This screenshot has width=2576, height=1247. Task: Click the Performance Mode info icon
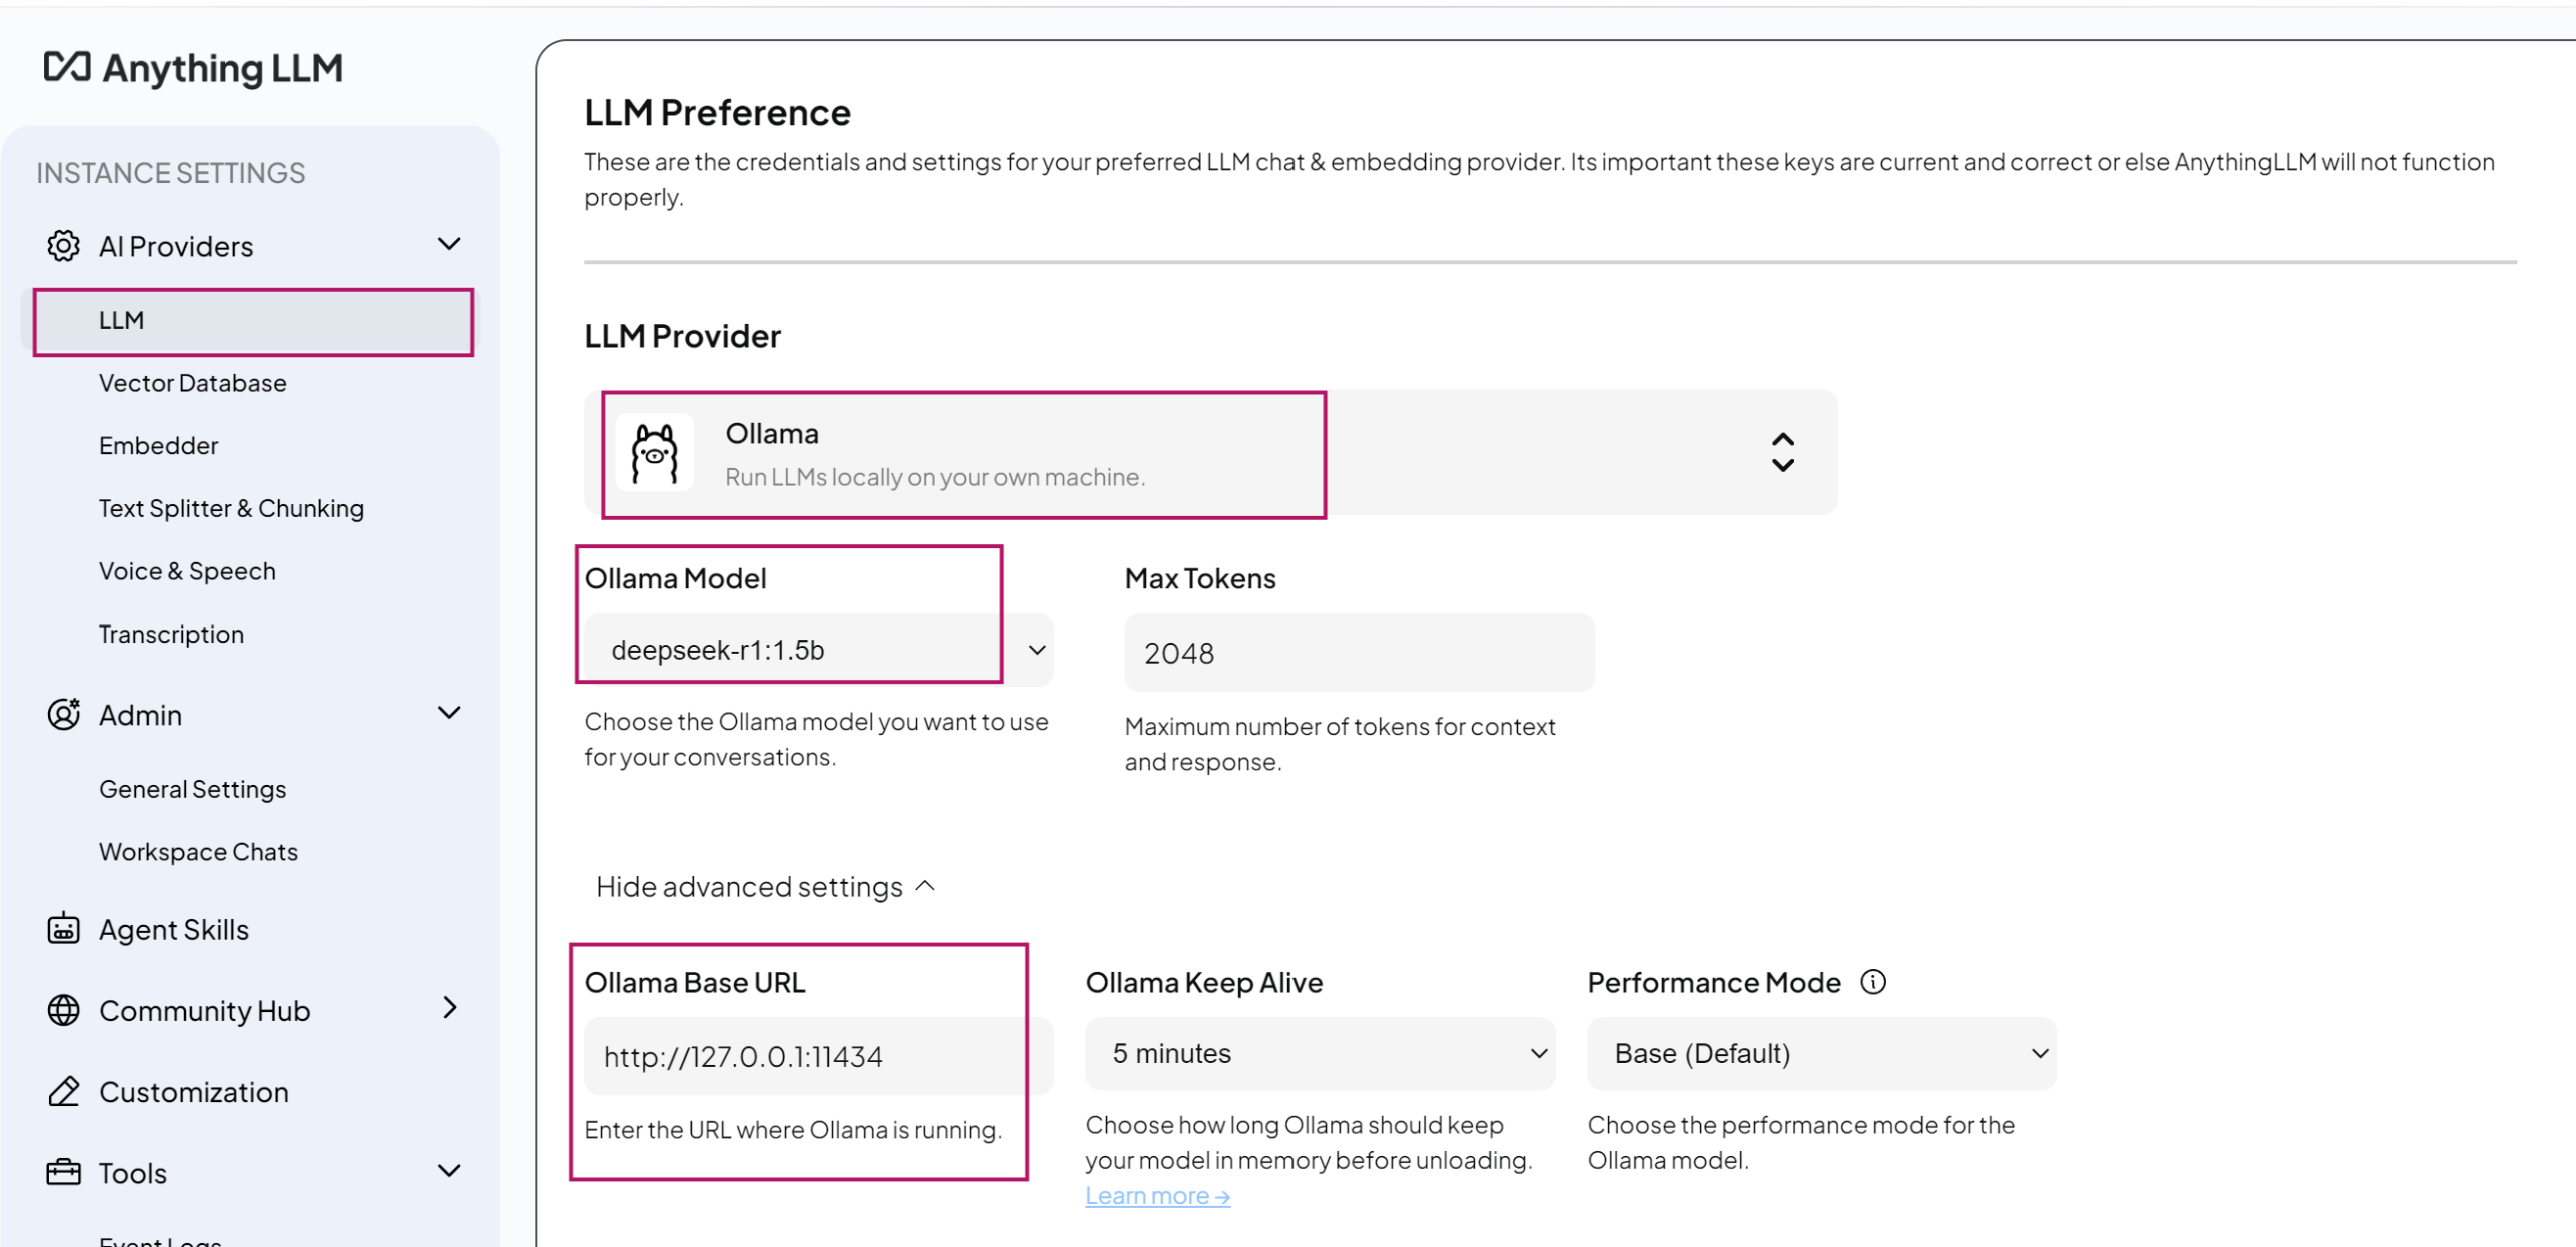point(1872,982)
